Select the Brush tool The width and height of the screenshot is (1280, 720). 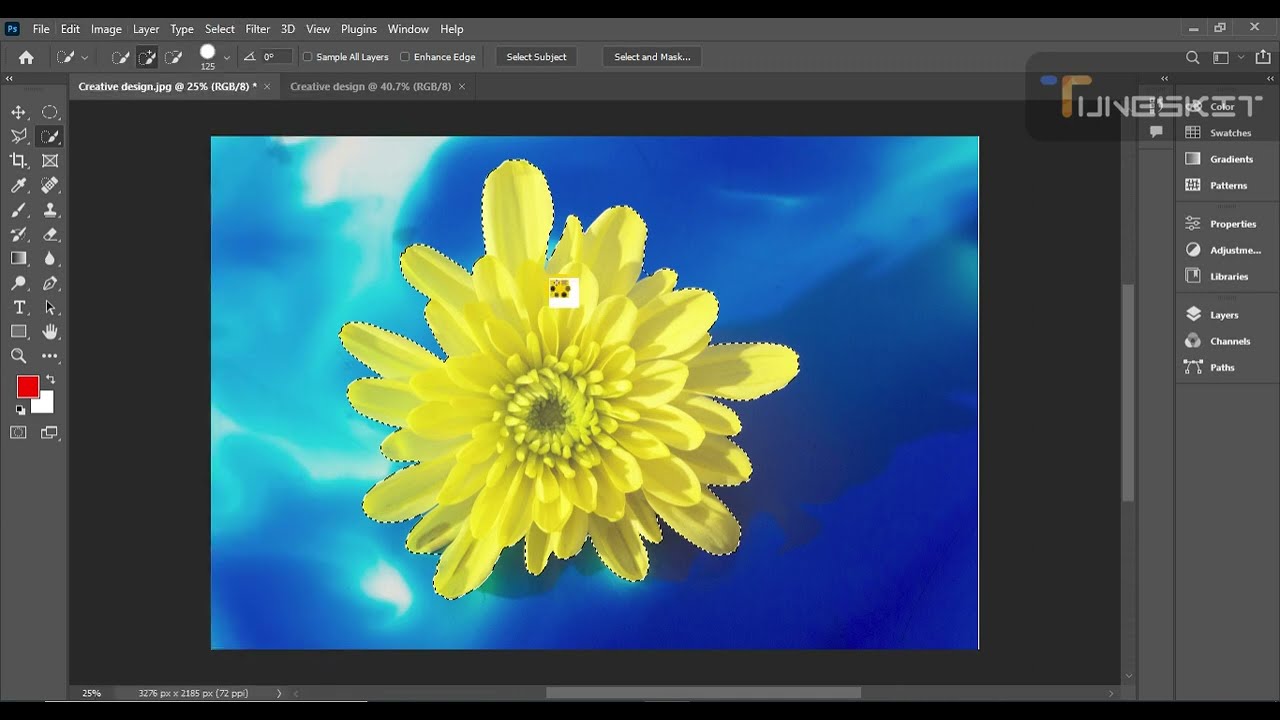click(x=19, y=210)
